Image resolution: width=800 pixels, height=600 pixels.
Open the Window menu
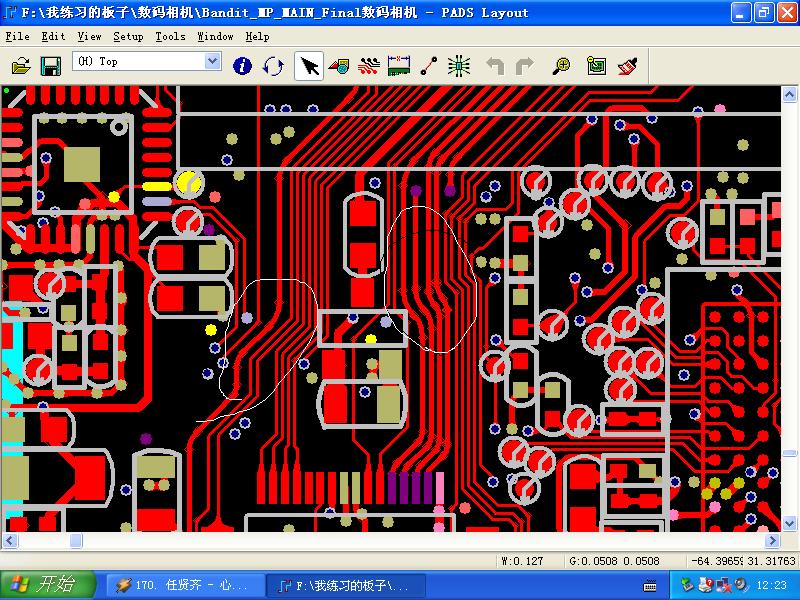[215, 37]
